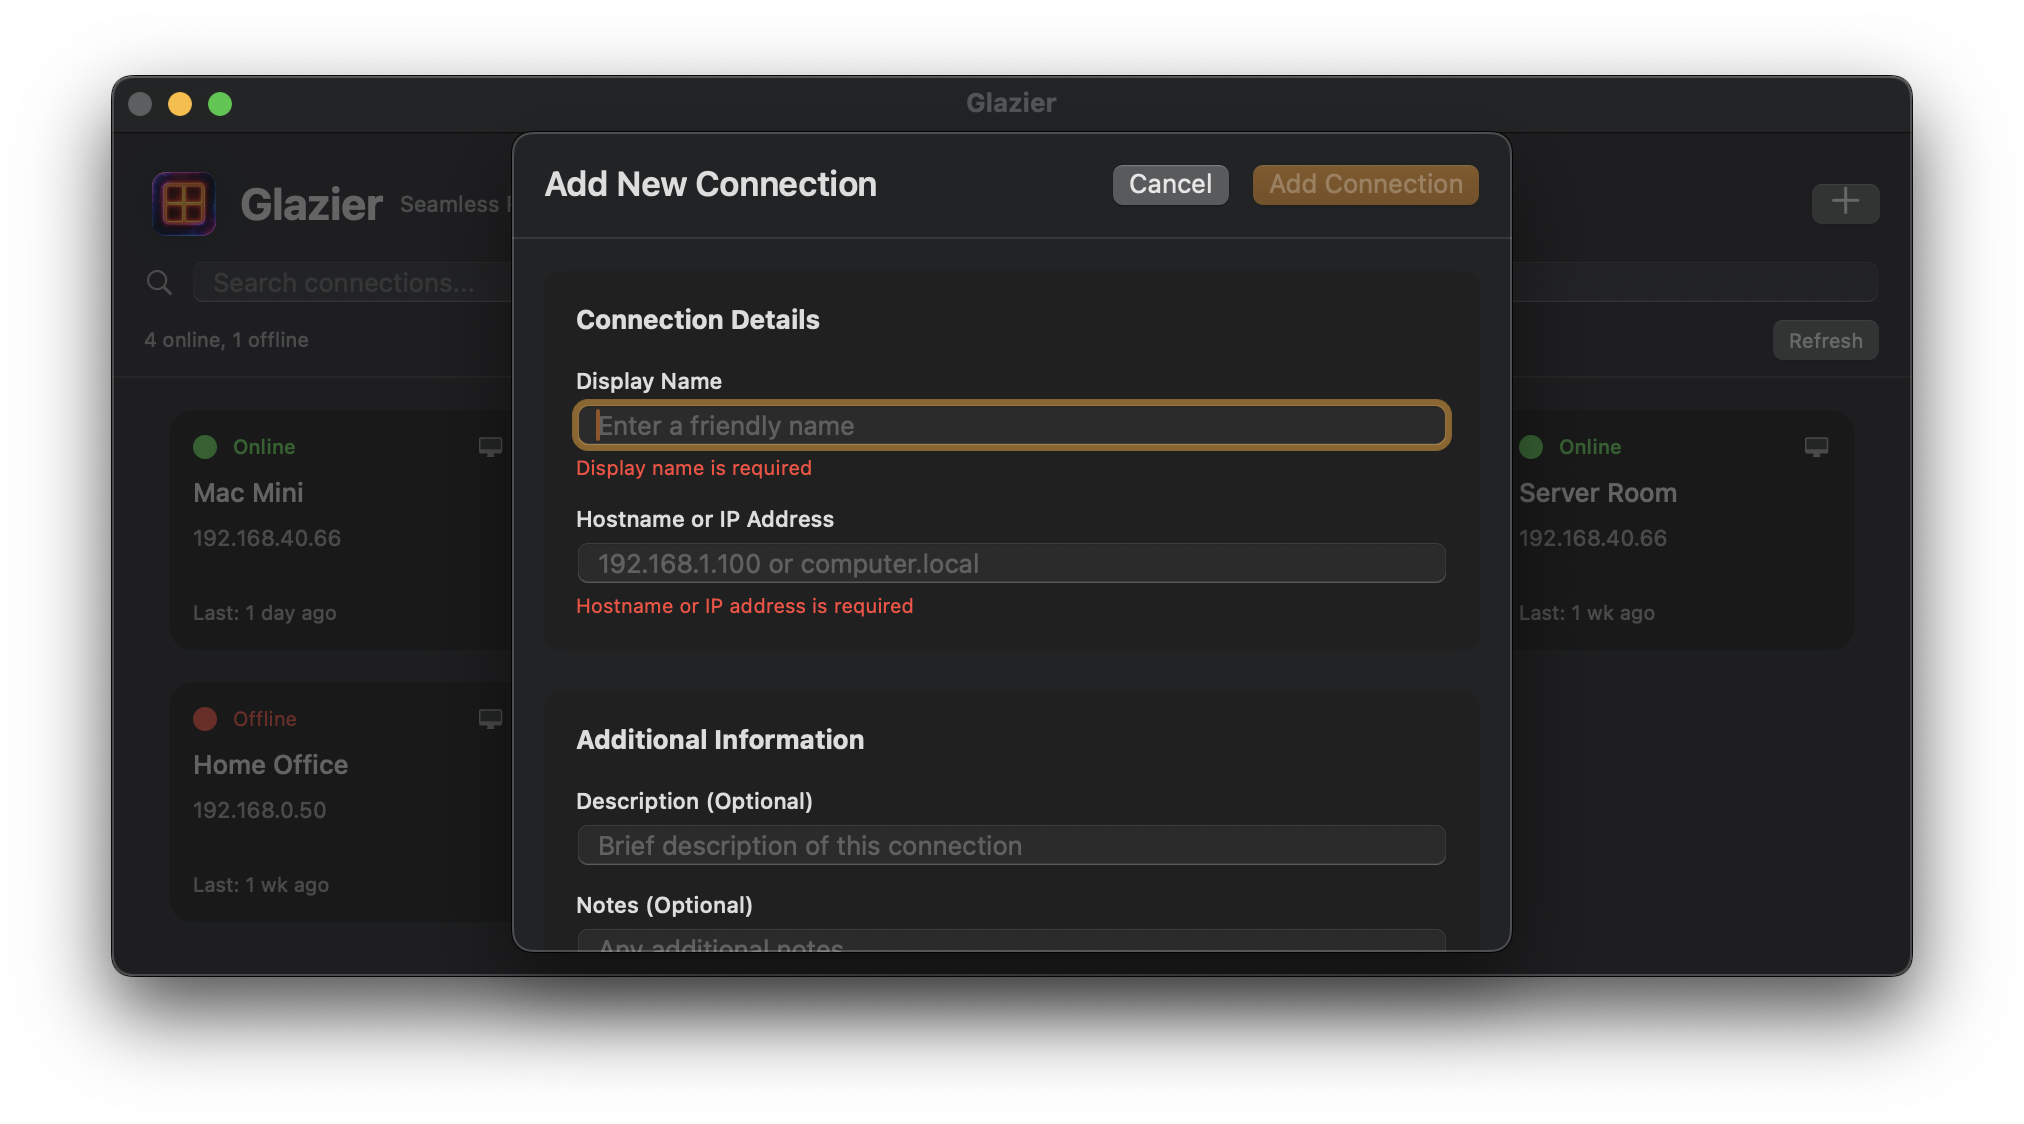Click the green zoom button in the title bar
This screenshot has width=2024, height=1124.
pos(220,104)
